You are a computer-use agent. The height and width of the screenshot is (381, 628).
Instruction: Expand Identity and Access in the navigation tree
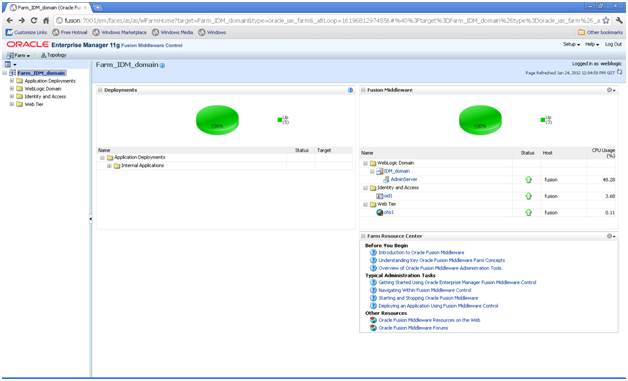(12, 96)
